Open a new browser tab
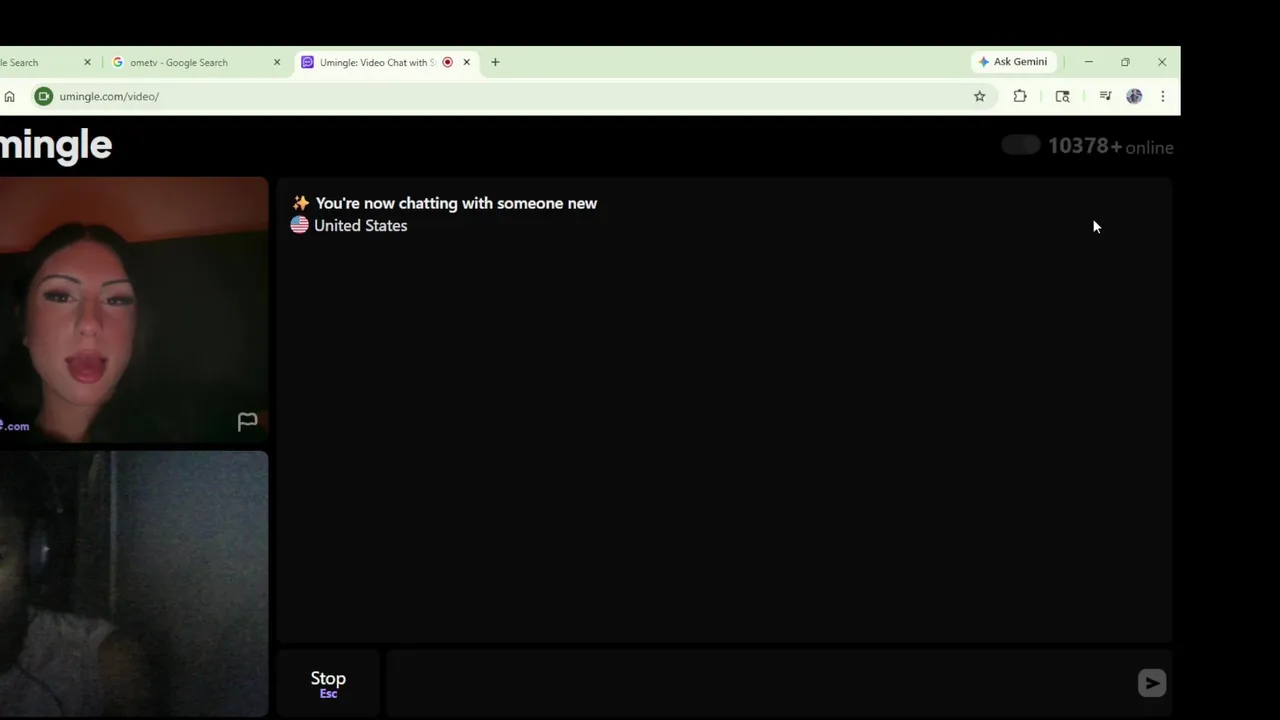 point(495,62)
